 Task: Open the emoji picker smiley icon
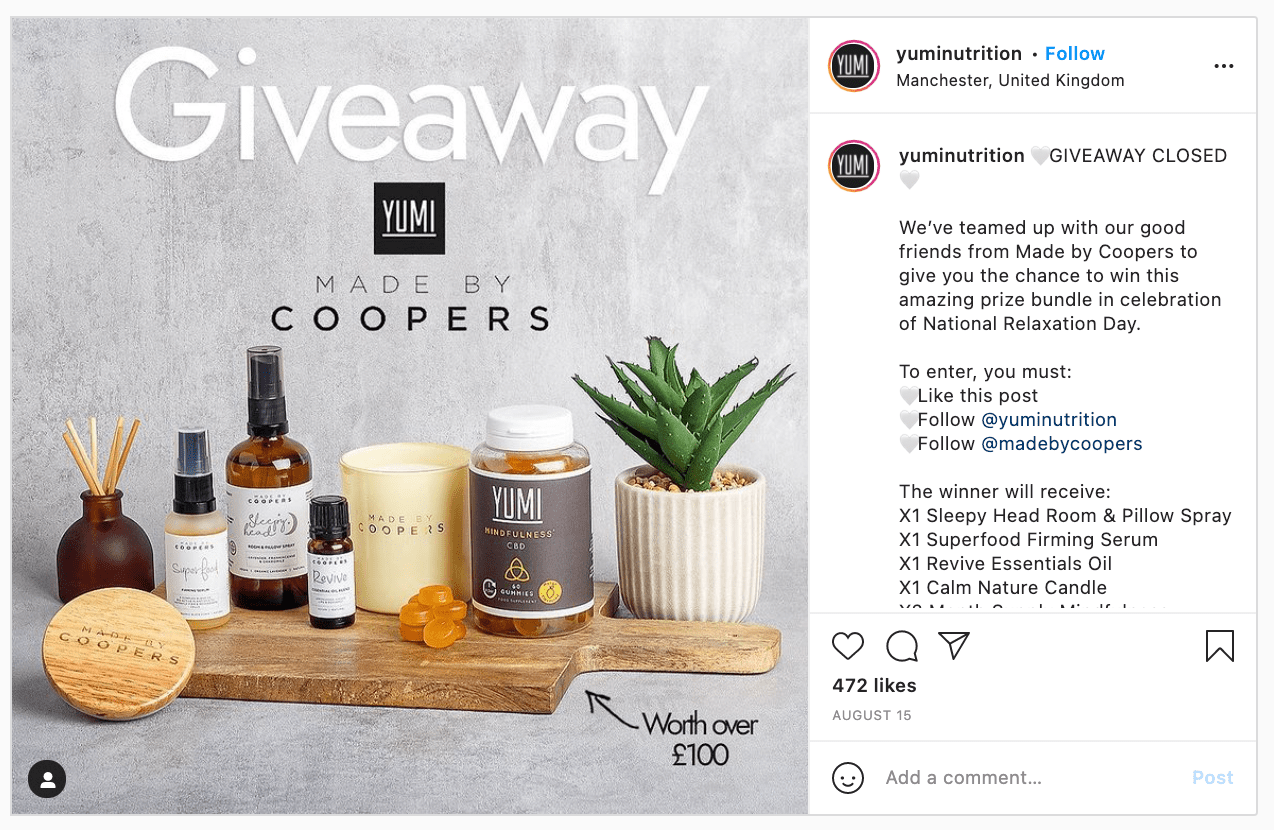(x=848, y=778)
